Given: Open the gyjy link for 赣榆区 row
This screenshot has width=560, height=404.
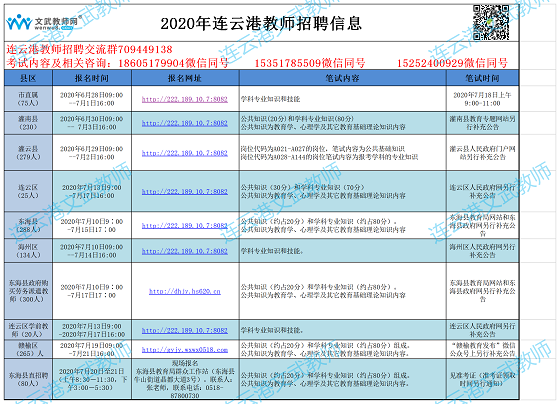Looking at the screenshot, I should [185, 350].
